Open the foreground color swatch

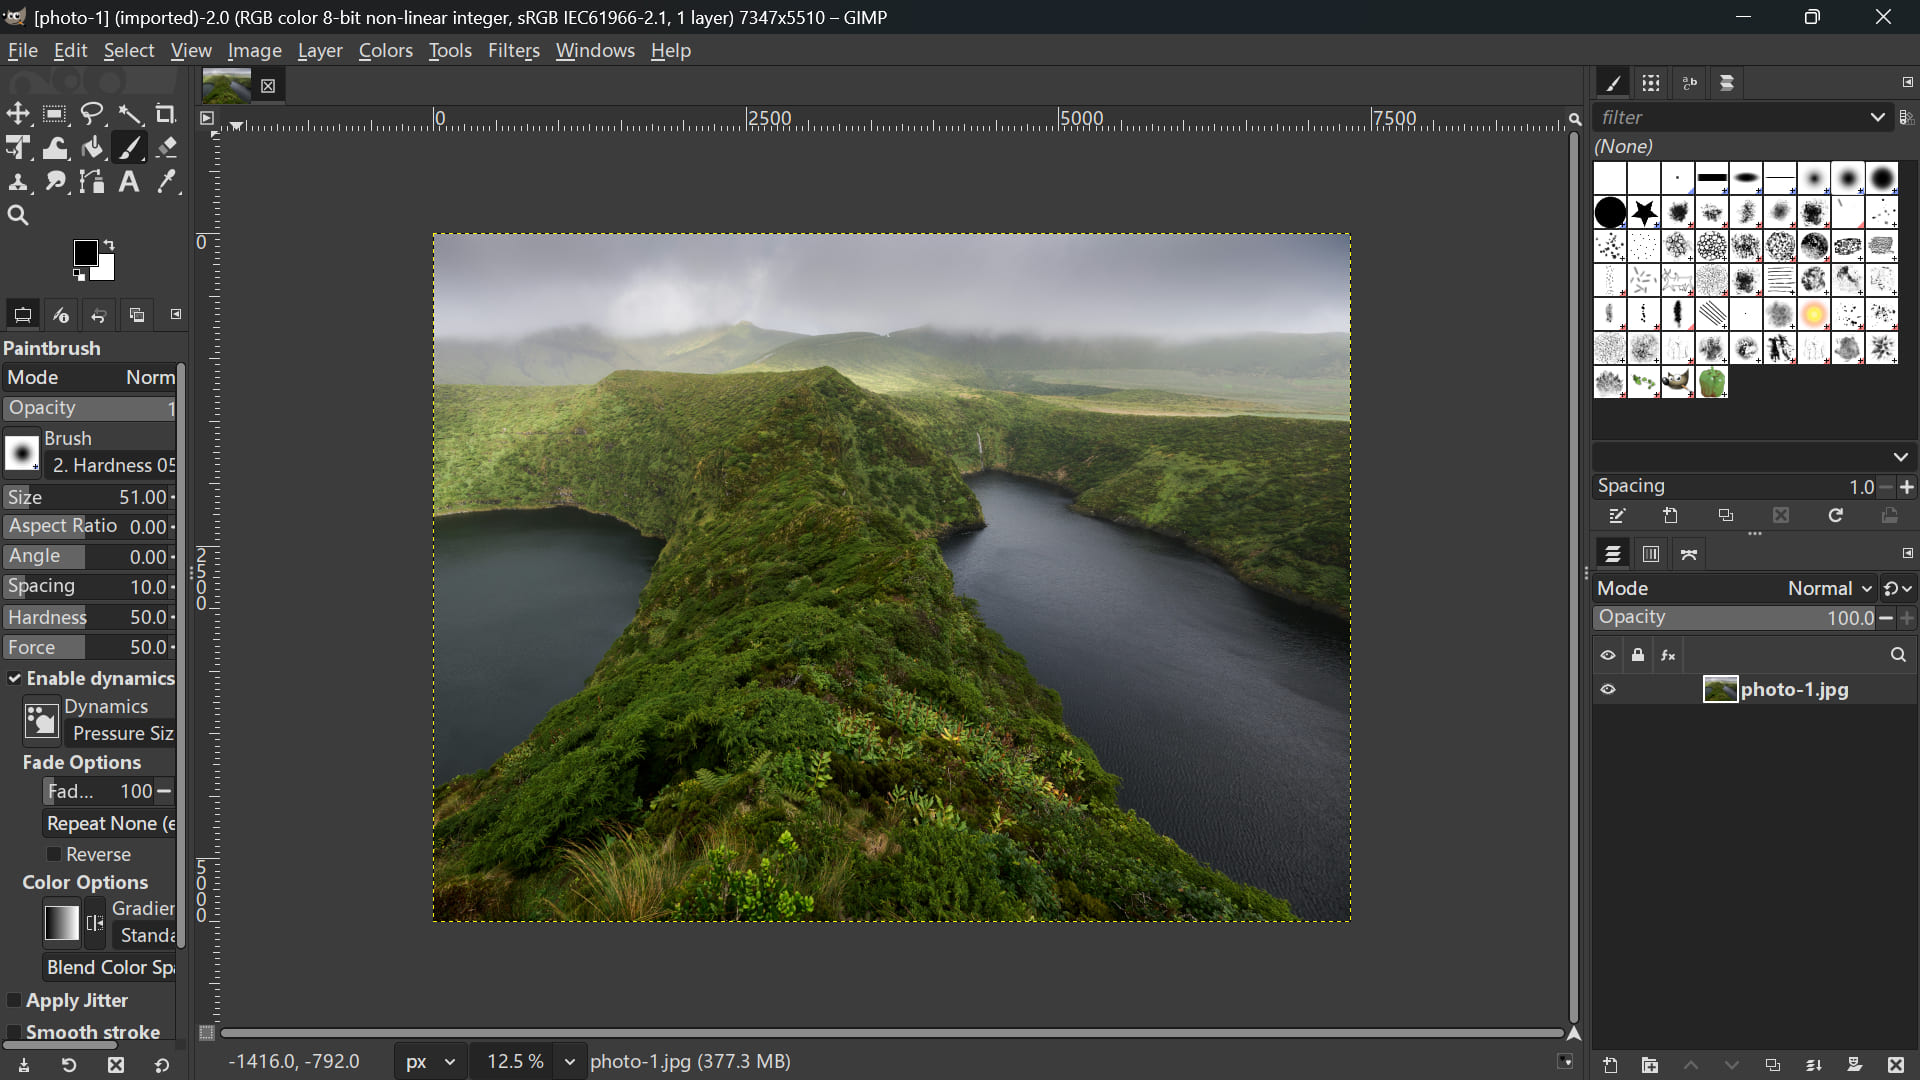[86, 253]
